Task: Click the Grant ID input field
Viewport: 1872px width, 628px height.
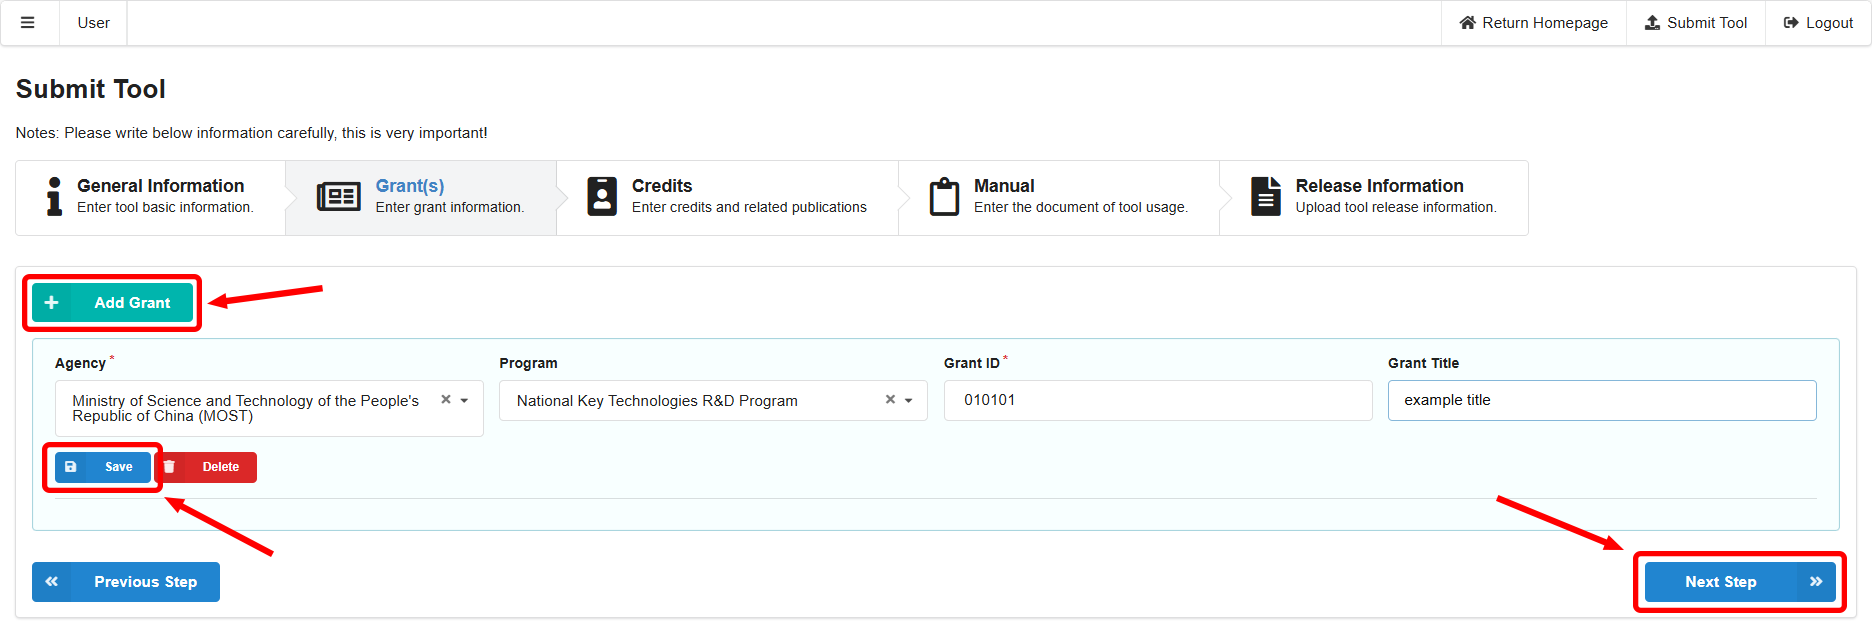Action: [1157, 400]
